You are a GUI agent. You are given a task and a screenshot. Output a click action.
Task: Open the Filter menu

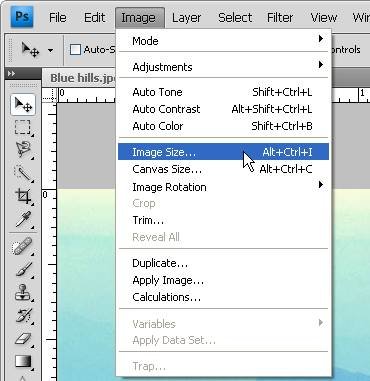[280, 18]
